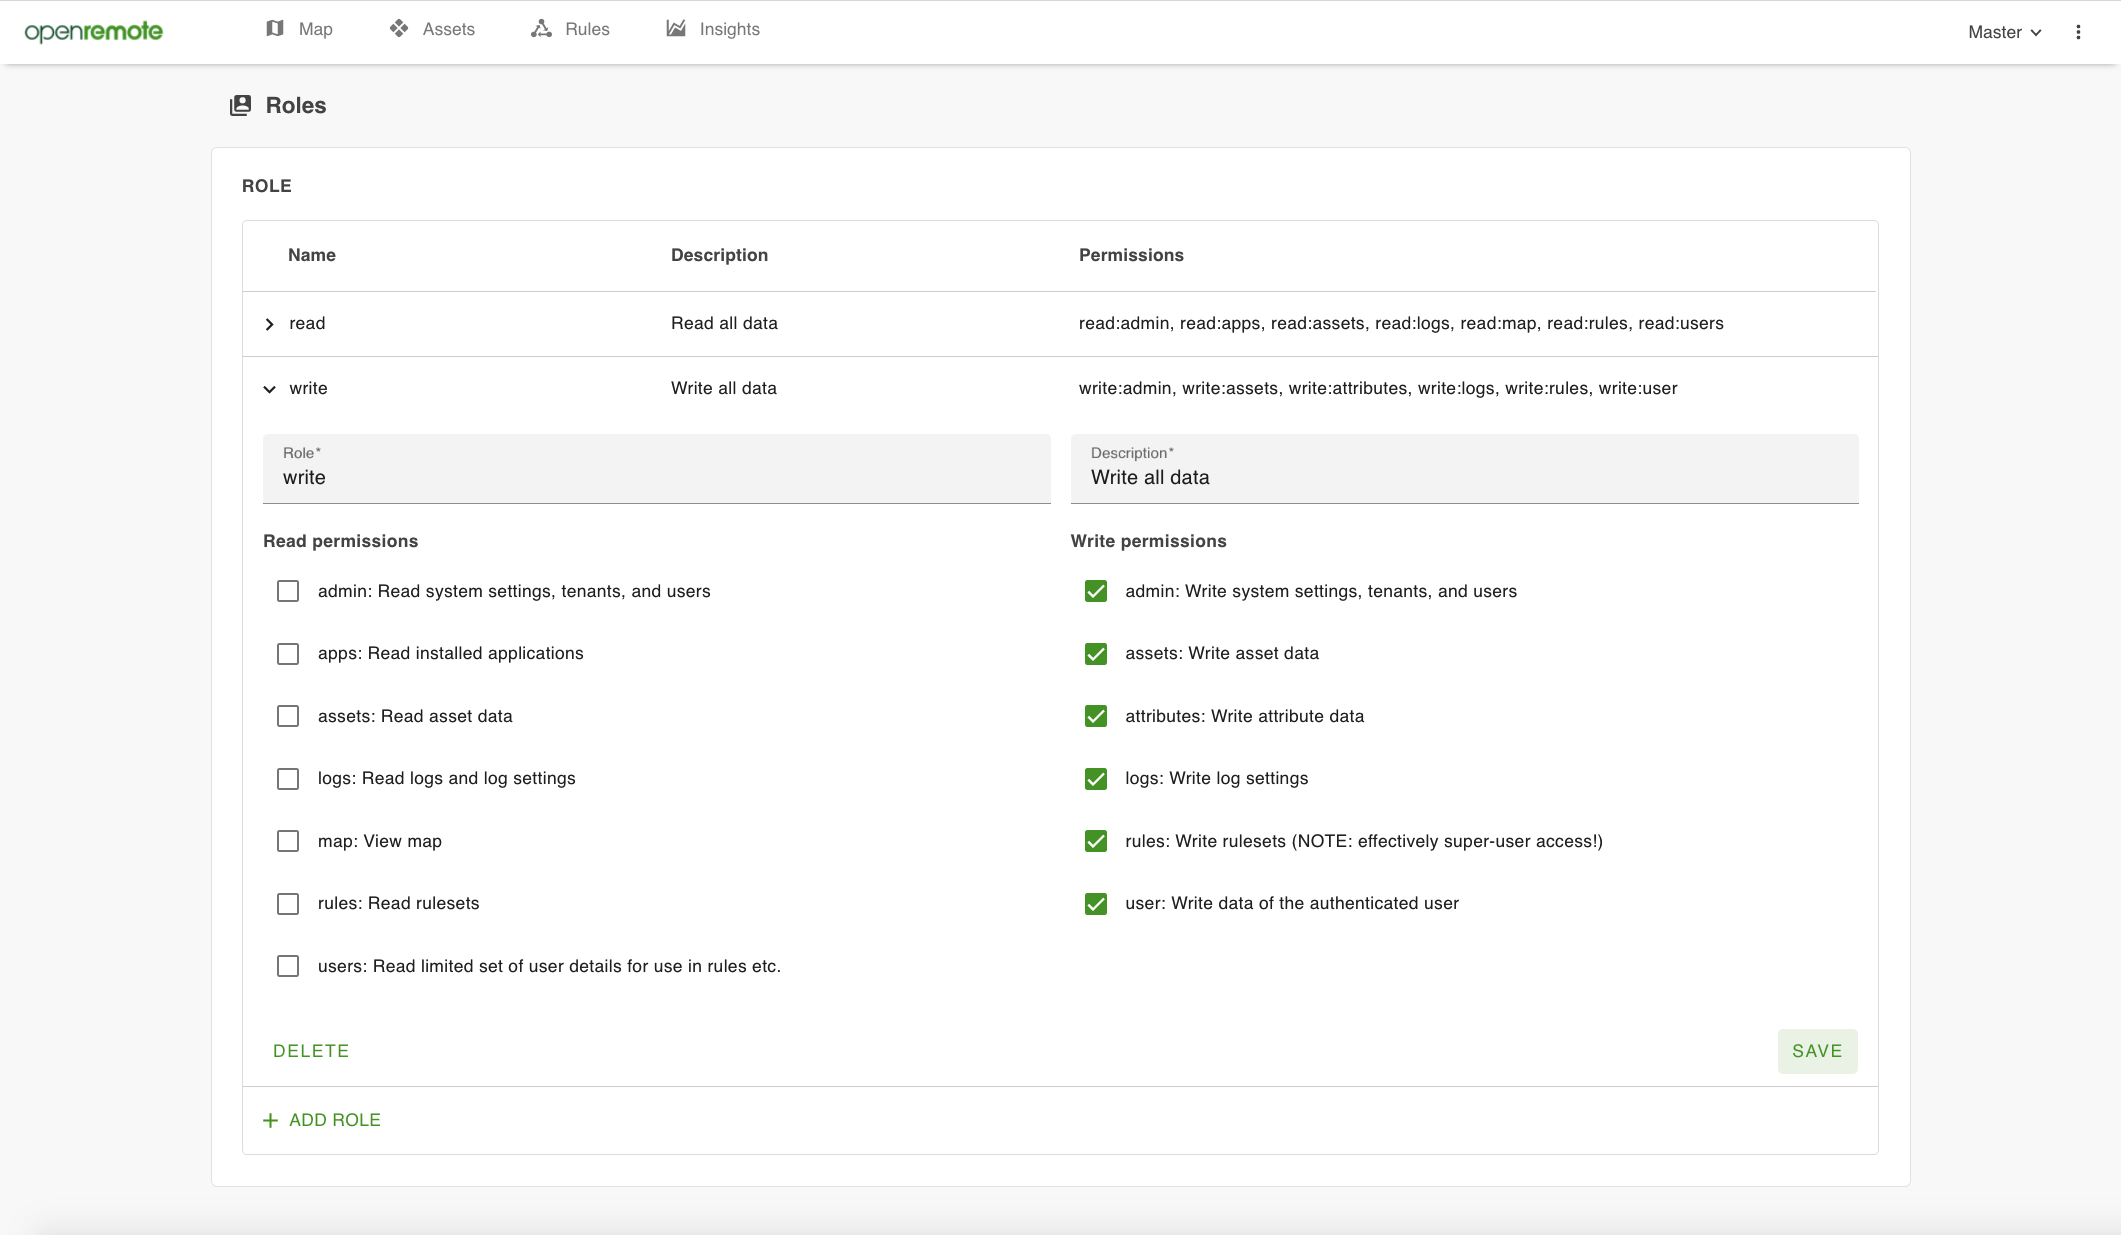Open the Assets menu item

pos(448,29)
